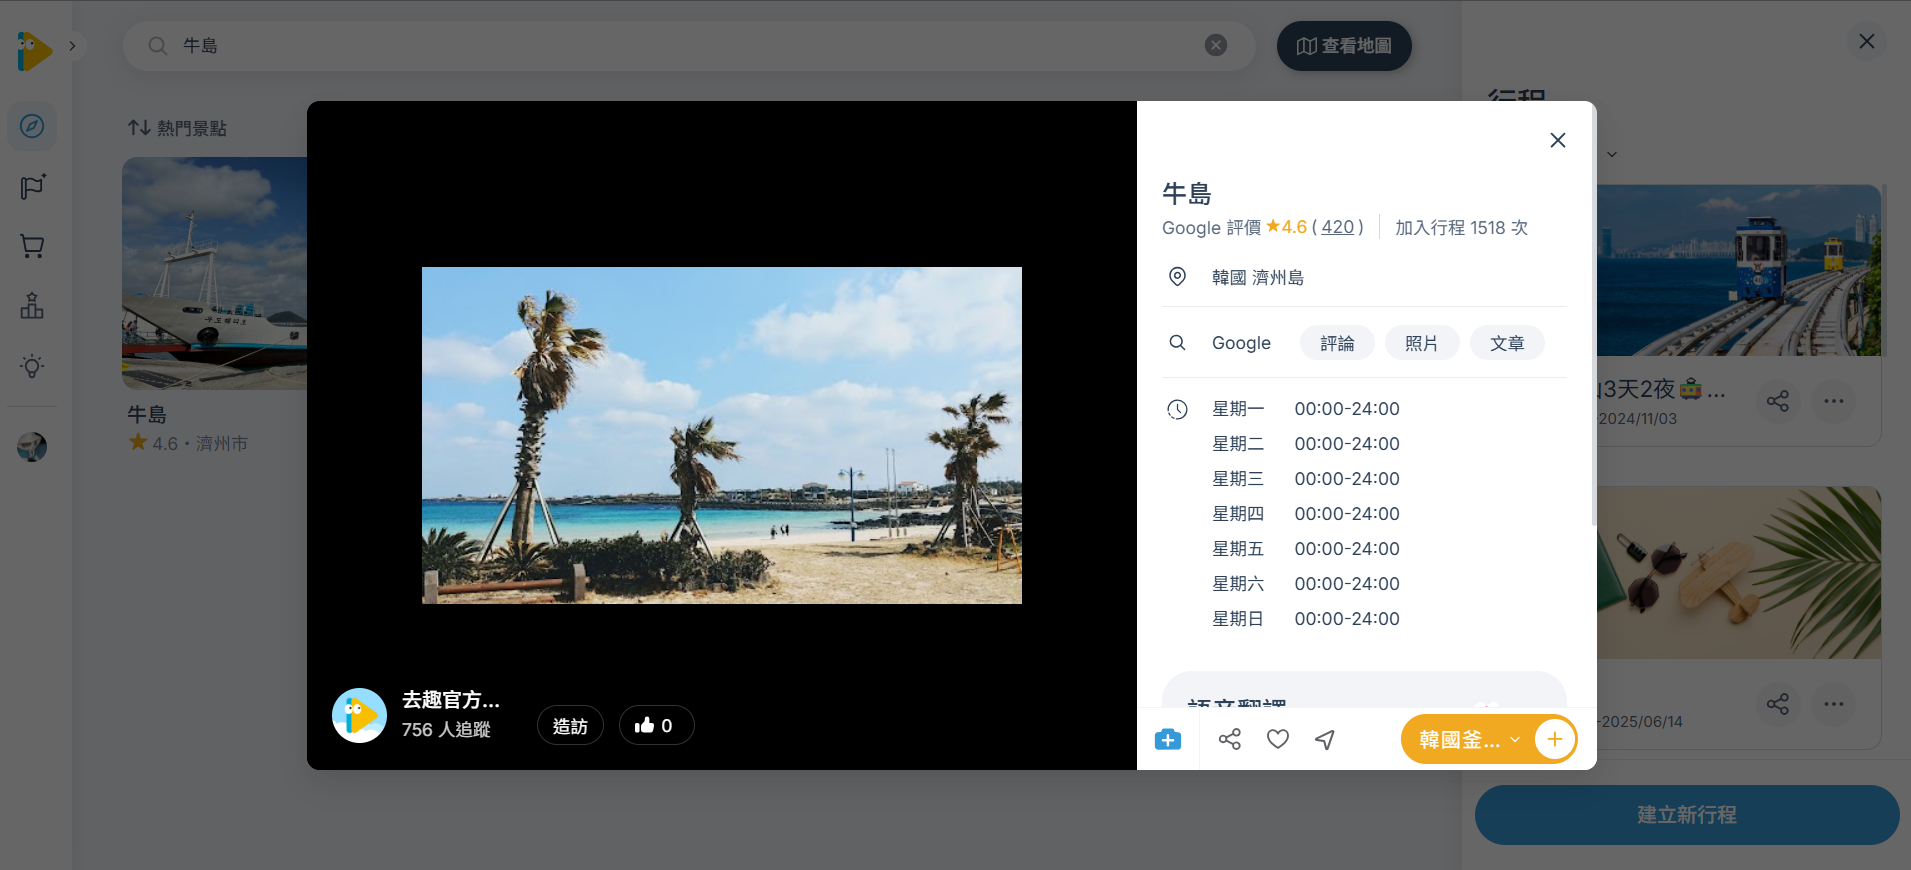Click the navigation arrow icon
This screenshot has width=1911, height=870.
(x=1325, y=739)
